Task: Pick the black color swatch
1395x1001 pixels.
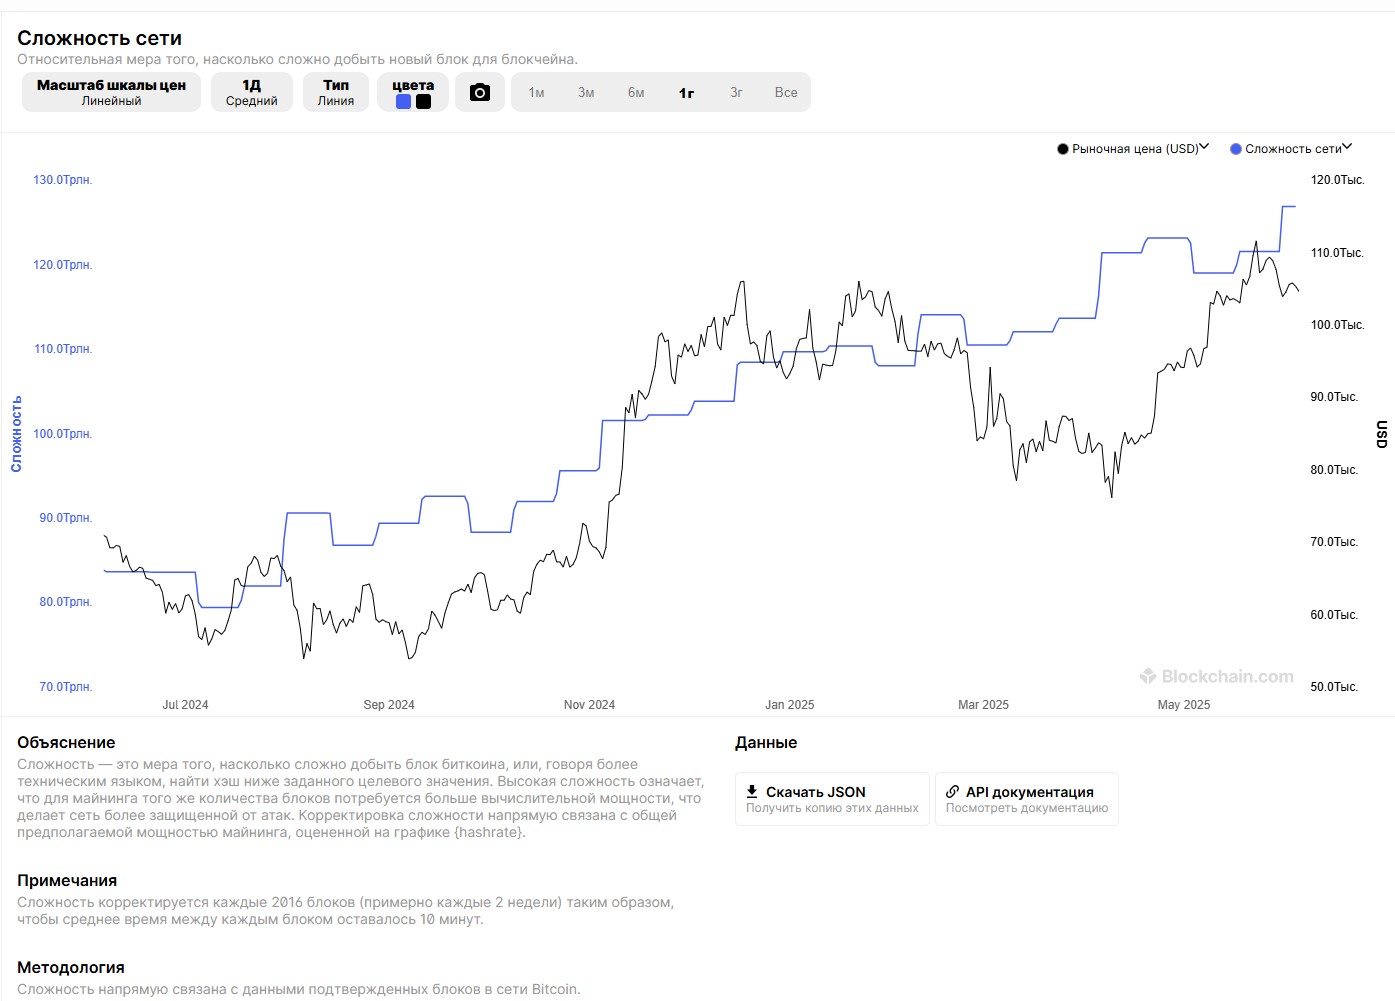Action: tap(423, 102)
